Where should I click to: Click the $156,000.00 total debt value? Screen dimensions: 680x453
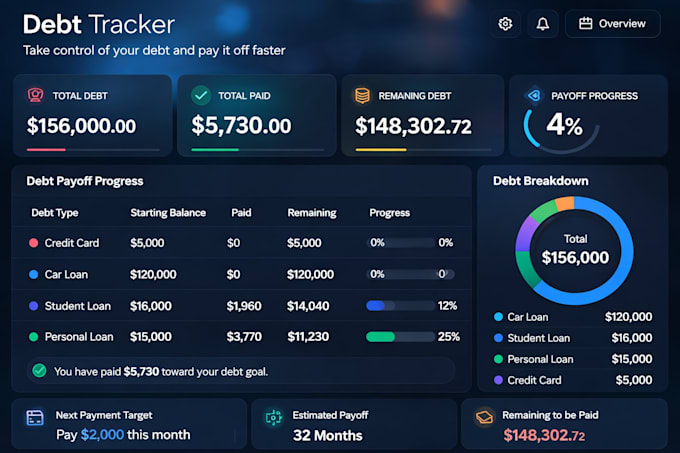81,126
